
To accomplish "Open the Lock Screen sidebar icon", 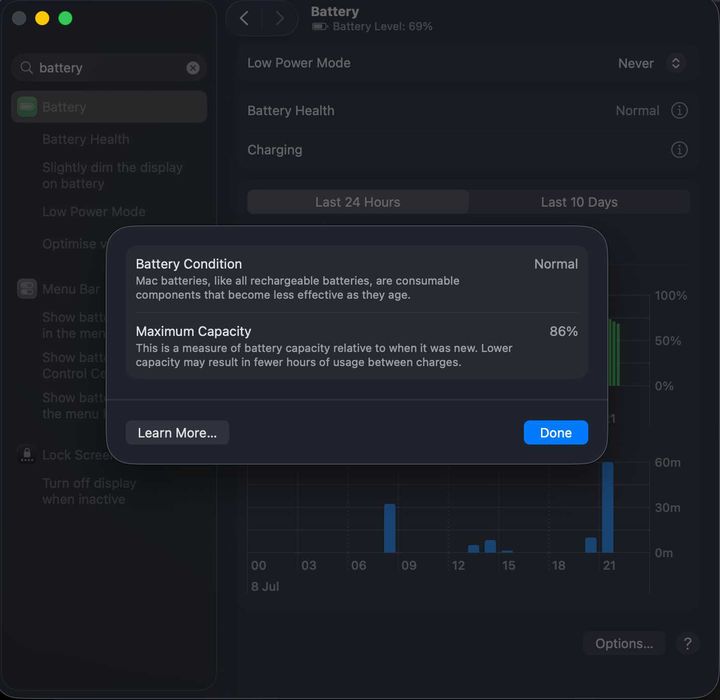I will point(27,455).
